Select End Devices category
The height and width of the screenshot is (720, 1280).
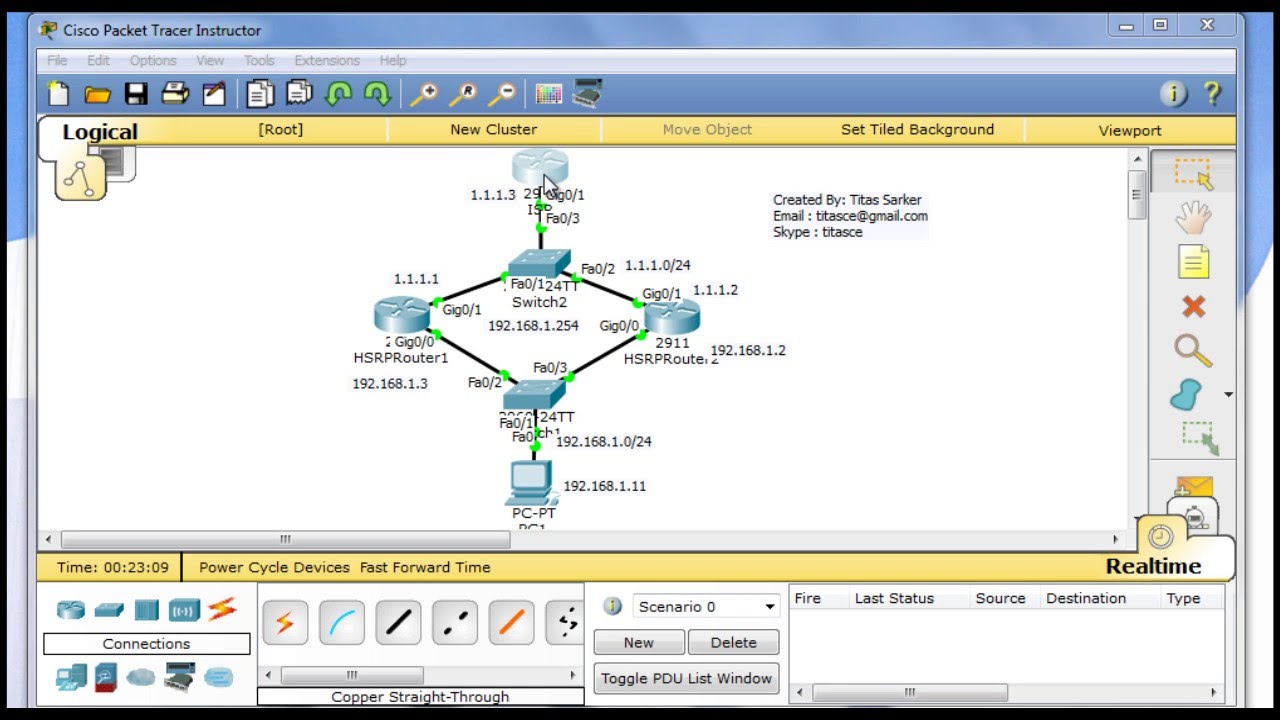pos(71,677)
